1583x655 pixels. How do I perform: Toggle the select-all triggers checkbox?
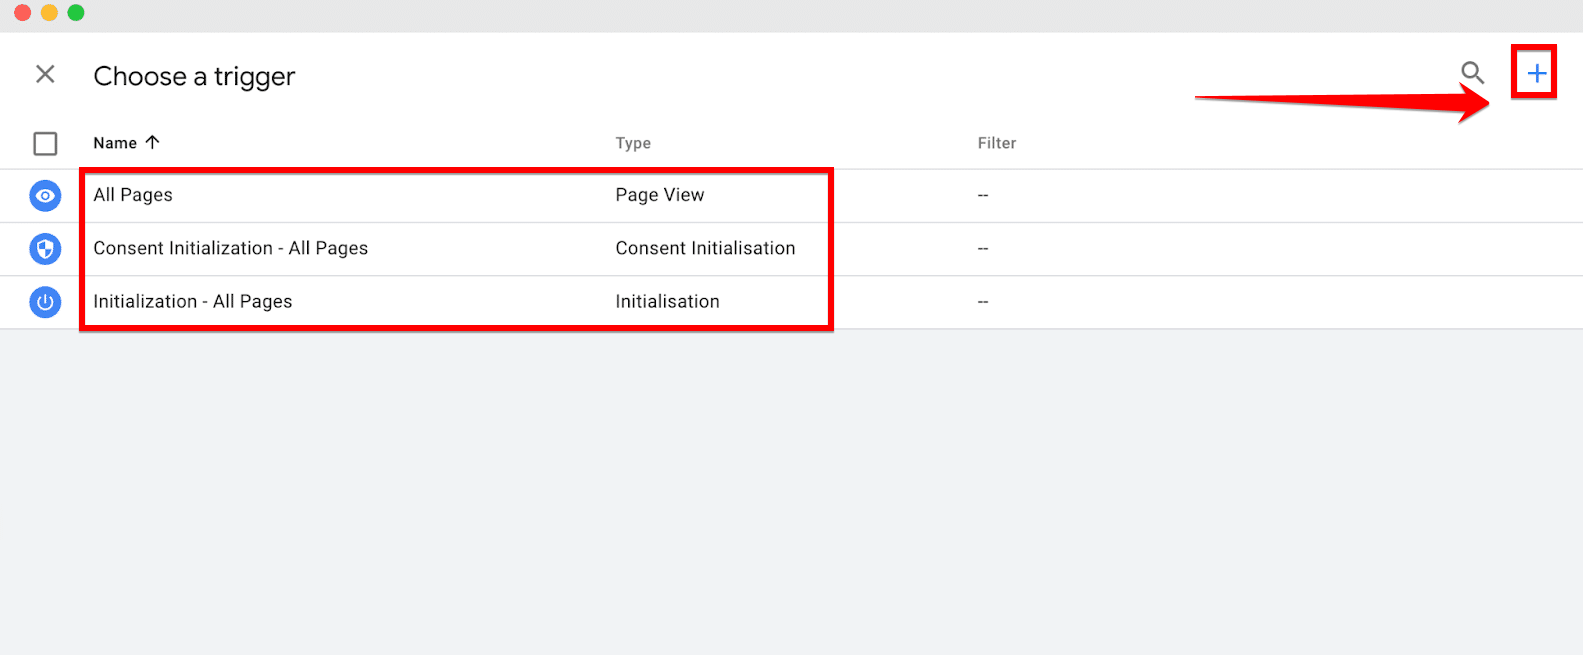[45, 144]
